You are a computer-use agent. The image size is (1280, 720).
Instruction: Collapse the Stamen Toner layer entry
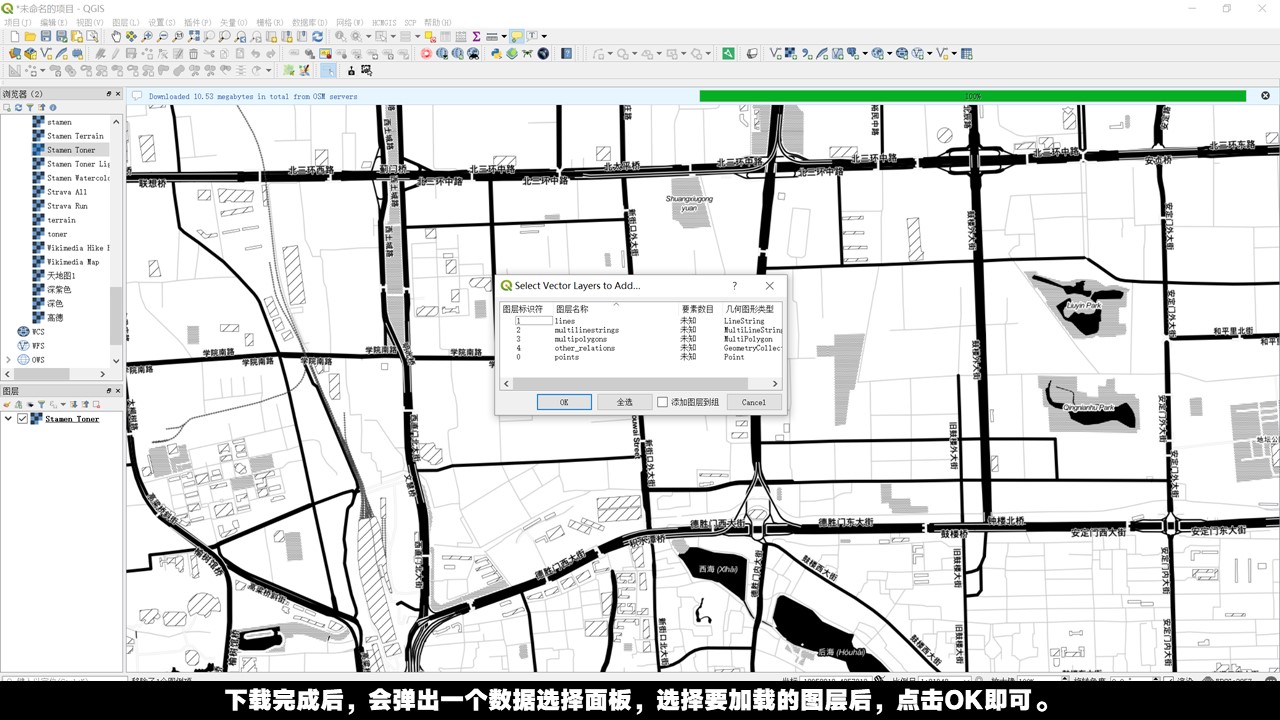pos(8,419)
